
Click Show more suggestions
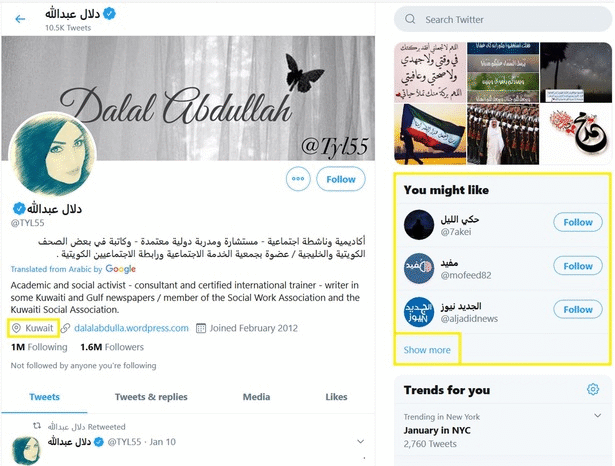tap(427, 350)
